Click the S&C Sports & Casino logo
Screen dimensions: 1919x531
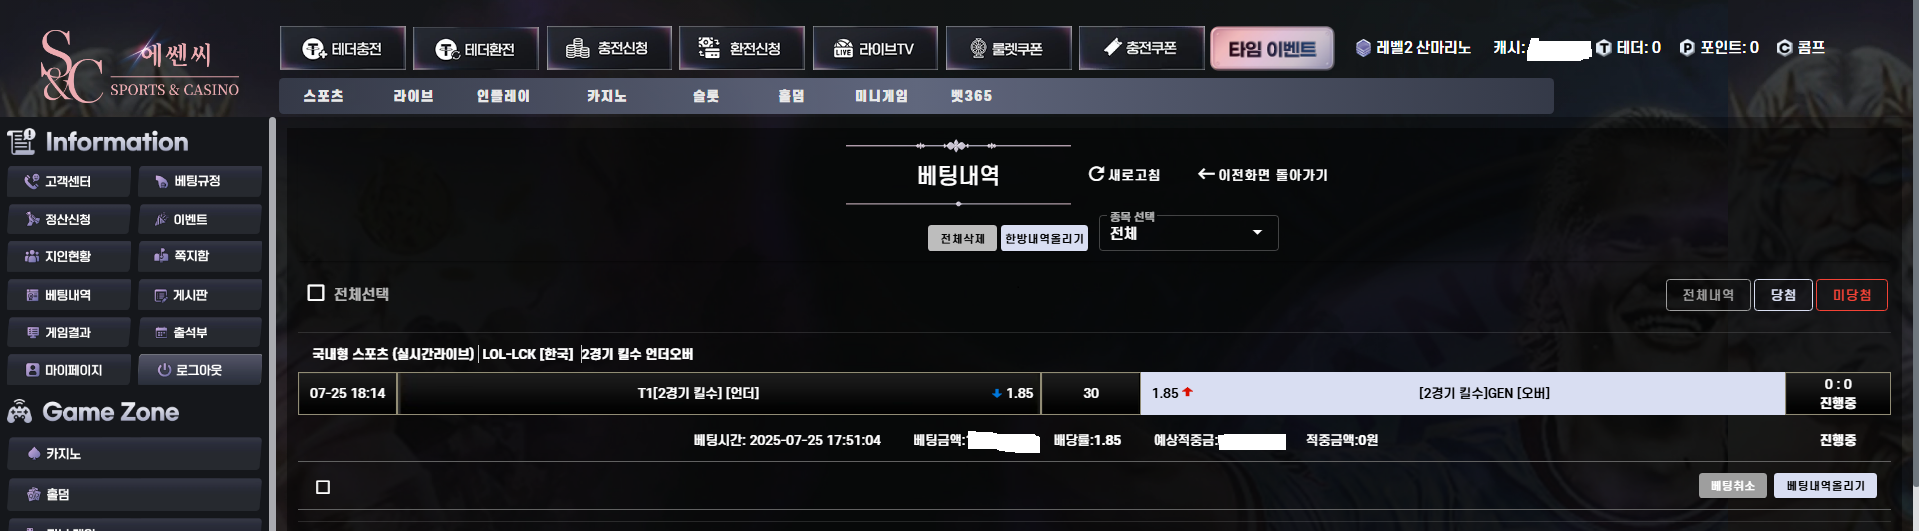(x=139, y=65)
